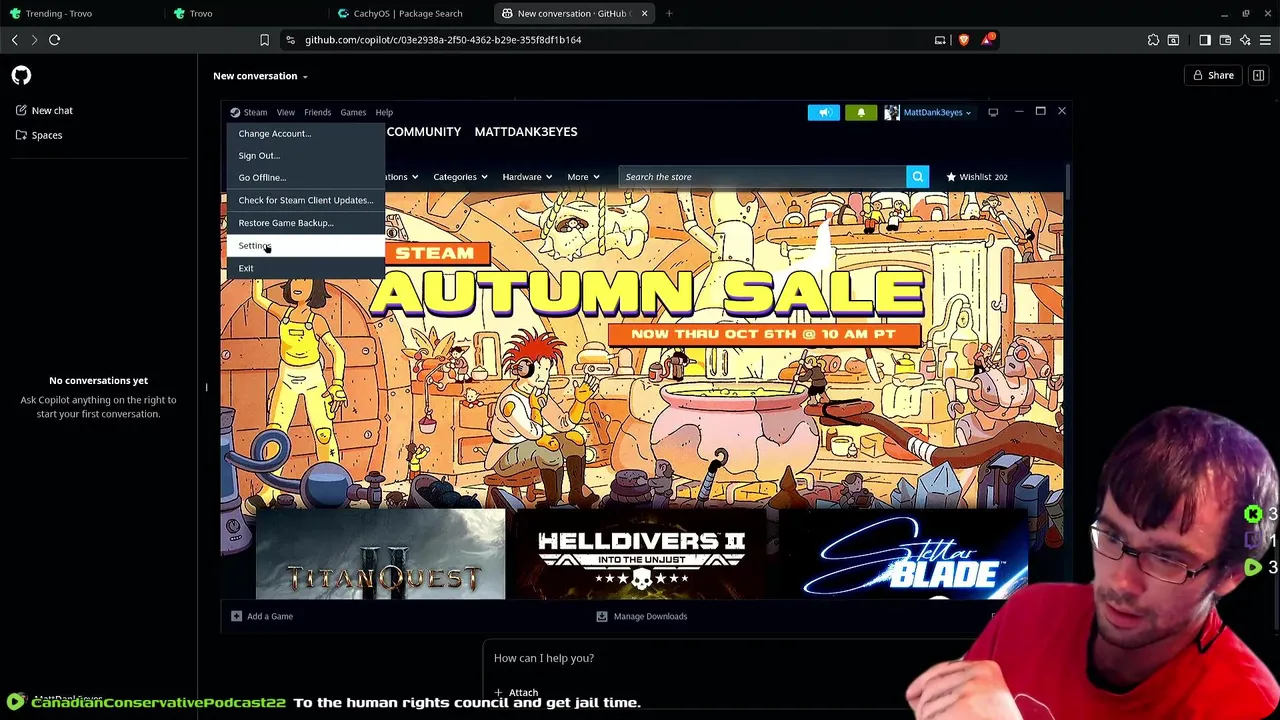Open GitHub home via the Octocat logo

(21, 75)
